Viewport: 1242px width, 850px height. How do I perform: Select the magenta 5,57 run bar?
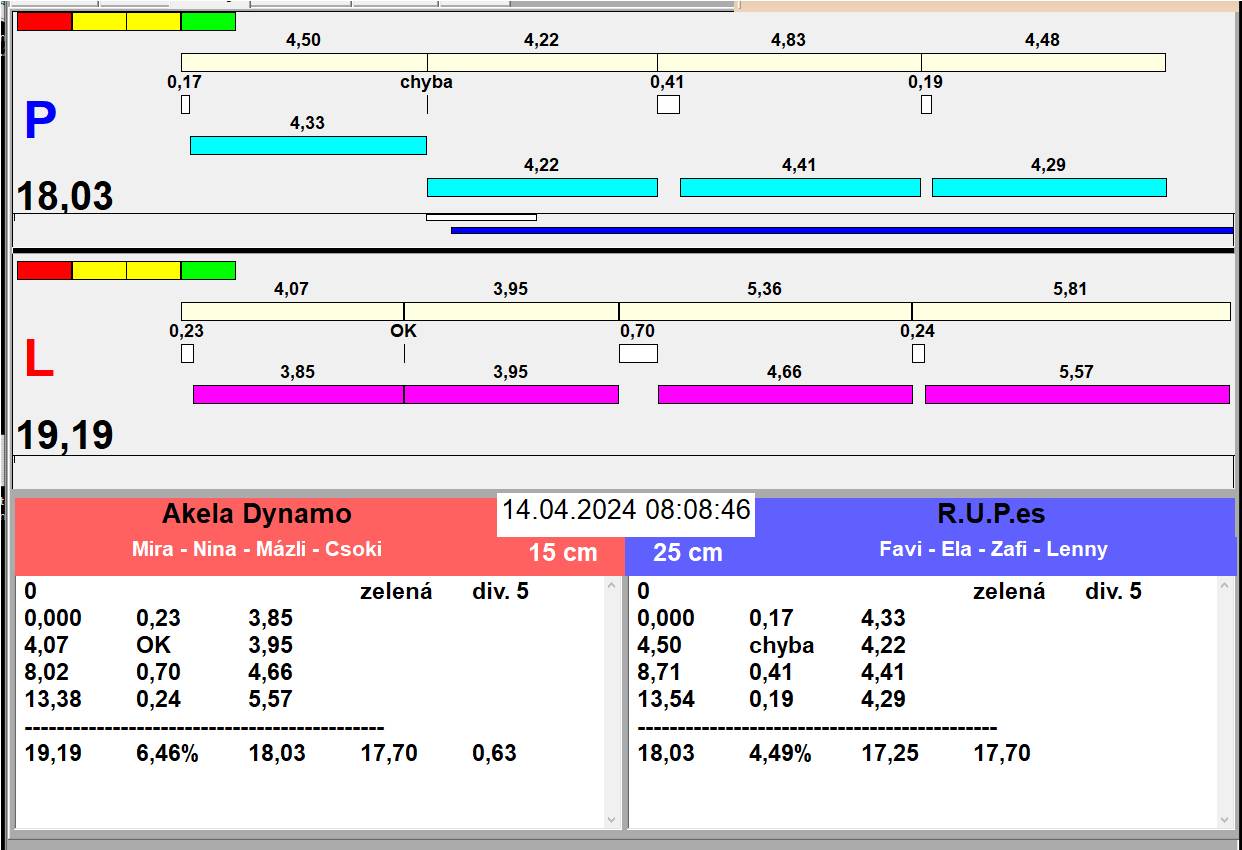tap(1076, 394)
